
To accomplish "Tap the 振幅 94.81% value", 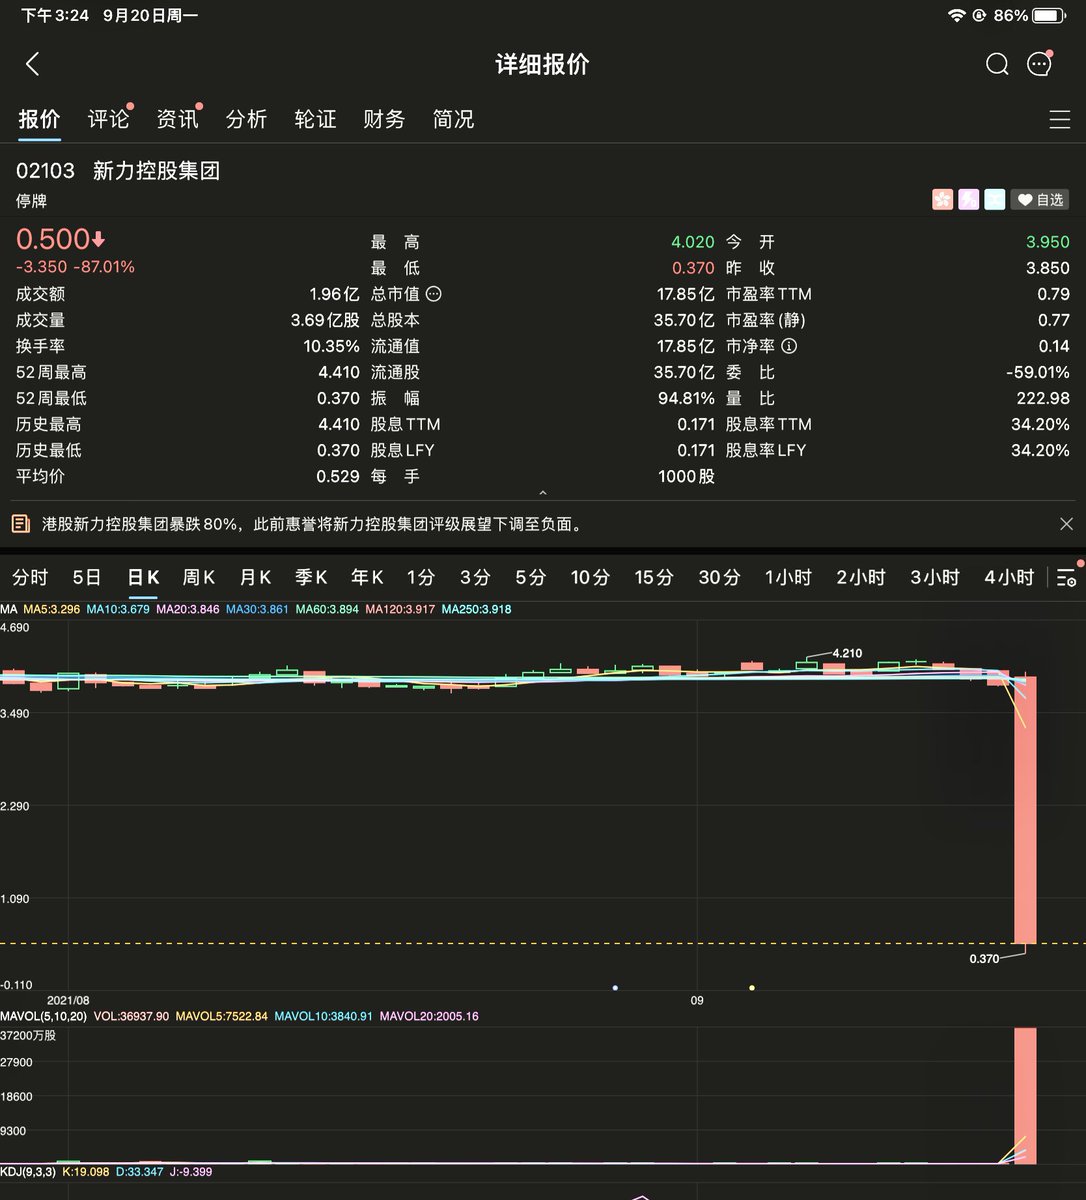I will pos(686,398).
